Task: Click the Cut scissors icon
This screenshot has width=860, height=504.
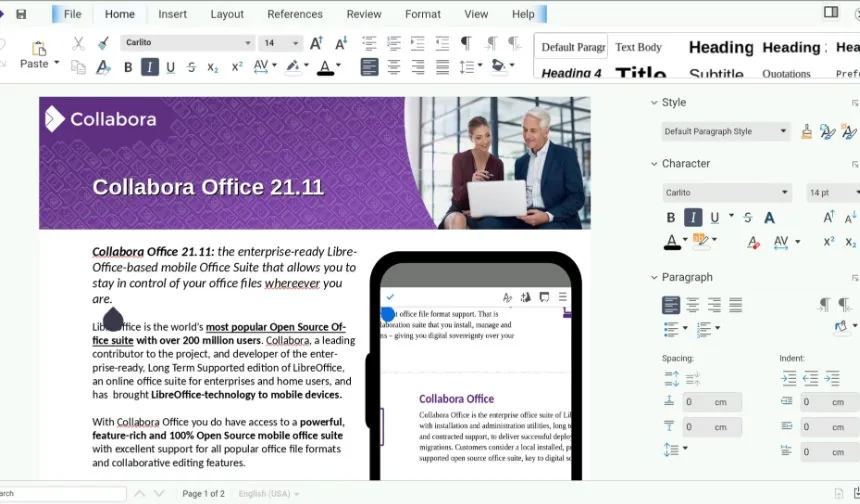Action: point(78,44)
